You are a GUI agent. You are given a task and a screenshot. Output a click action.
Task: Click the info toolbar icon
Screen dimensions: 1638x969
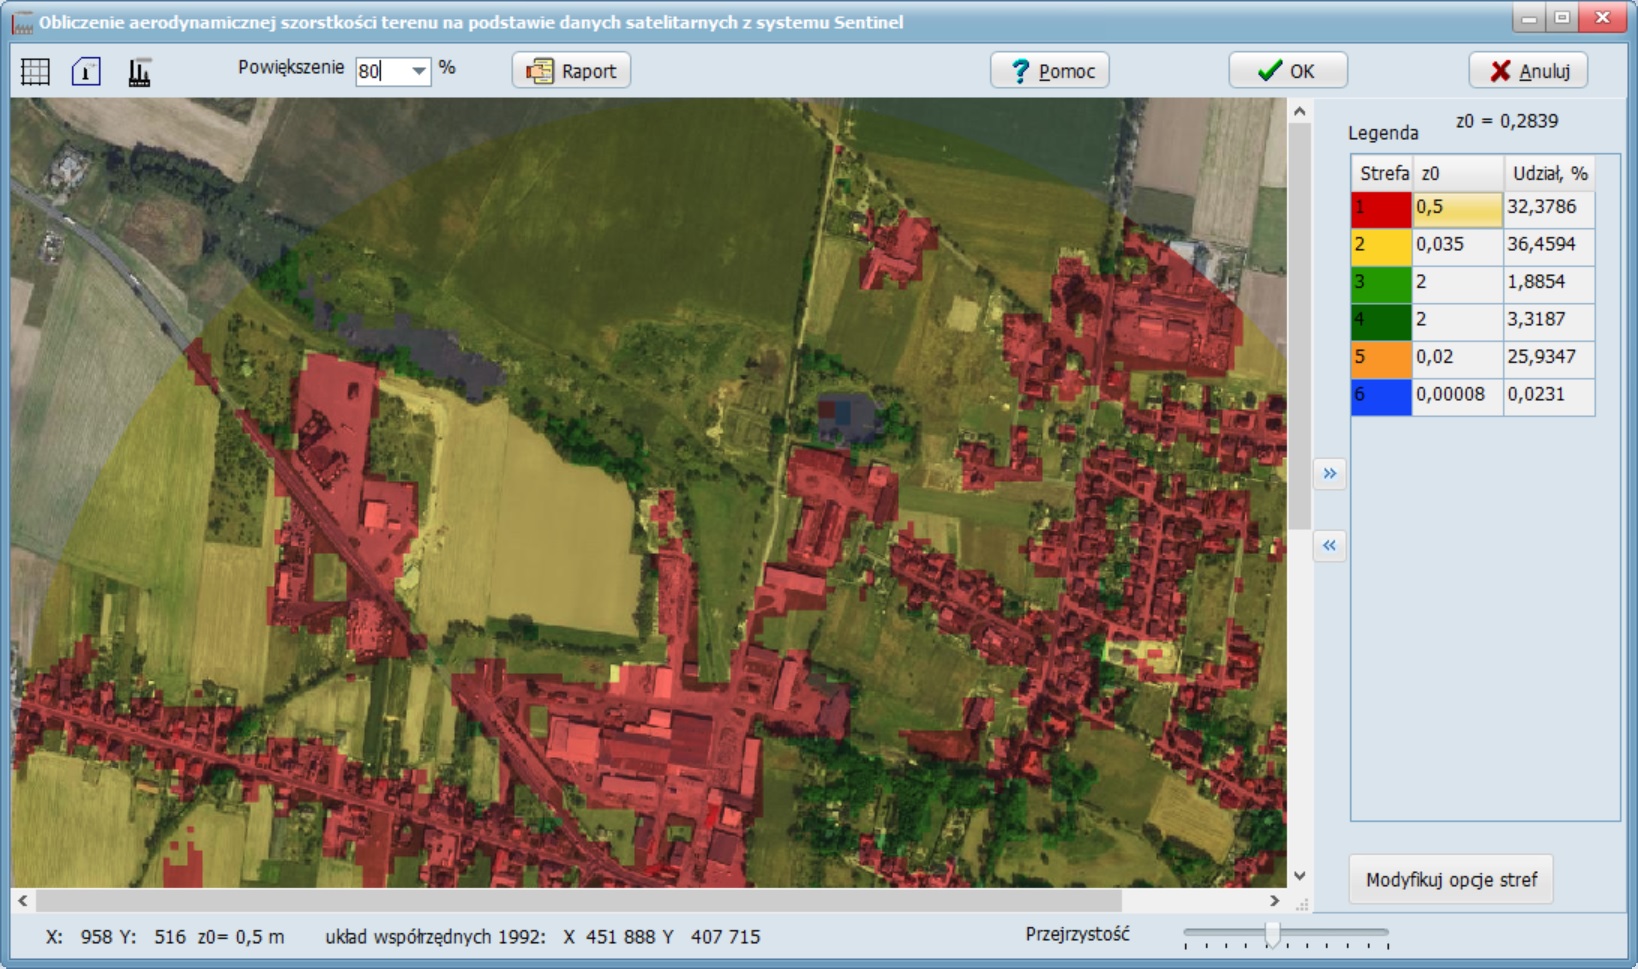(86, 71)
